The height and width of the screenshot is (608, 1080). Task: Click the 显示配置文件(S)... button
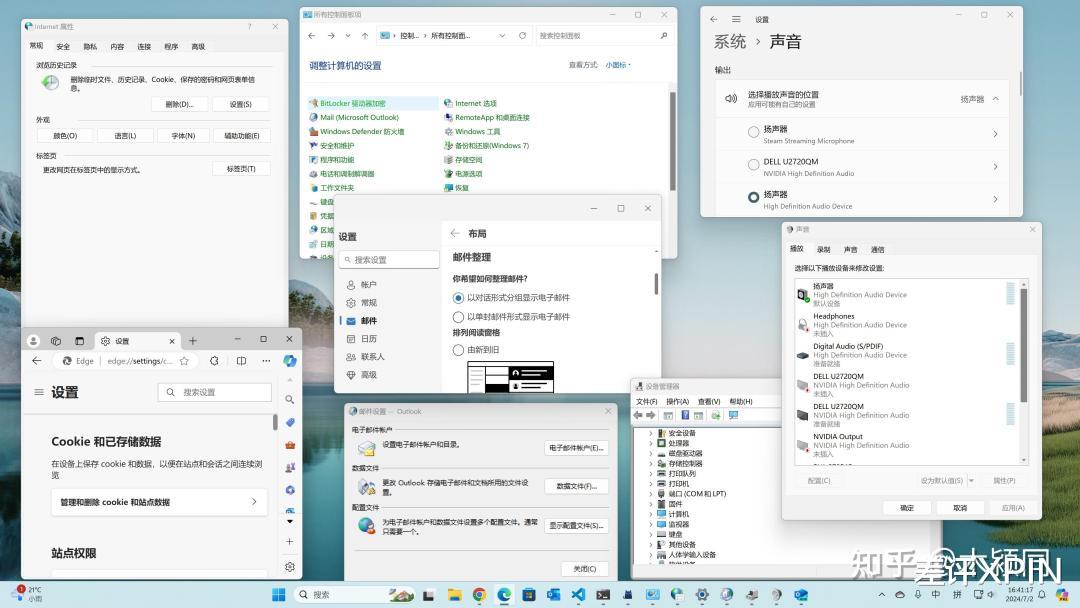577,526
